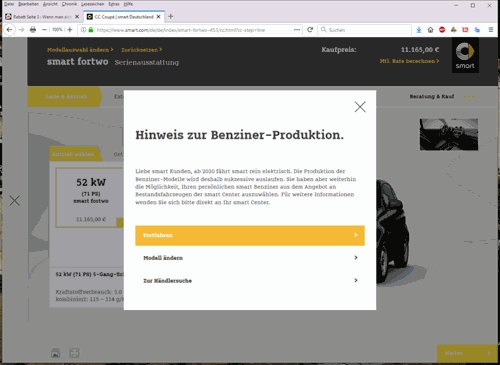The width and height of the screenshot is (500, 365).
Task: Click the Suchen search field
Action: tap(365, 30)
